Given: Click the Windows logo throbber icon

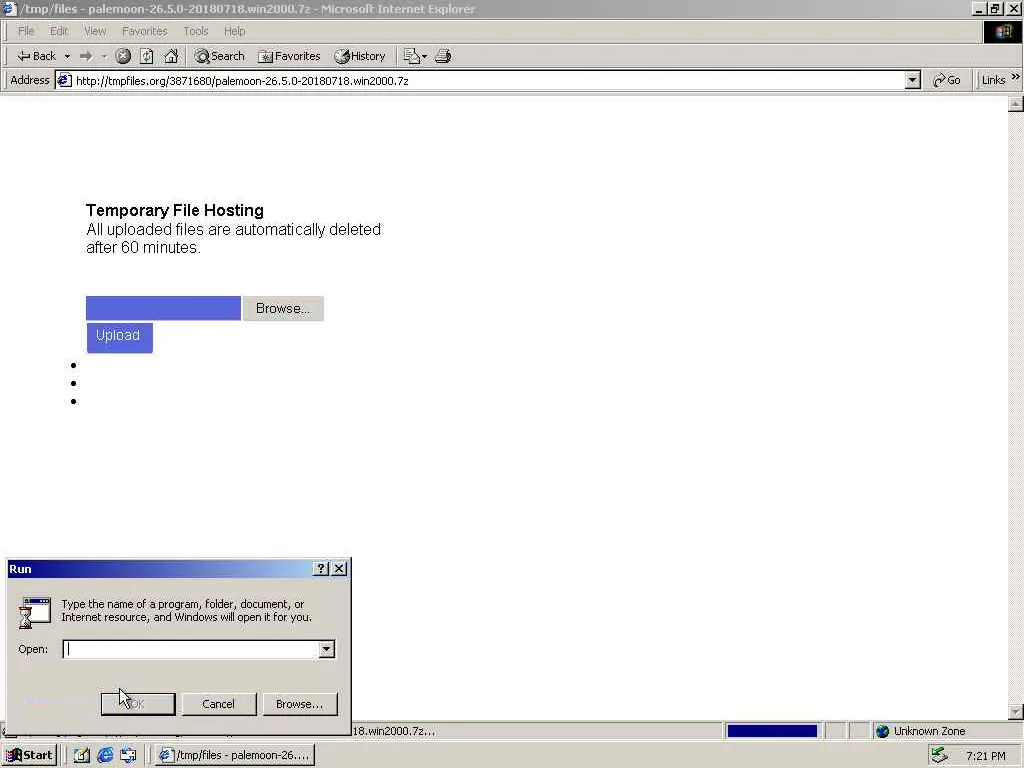Looking at the screenshot, I should click(1003, 32).
